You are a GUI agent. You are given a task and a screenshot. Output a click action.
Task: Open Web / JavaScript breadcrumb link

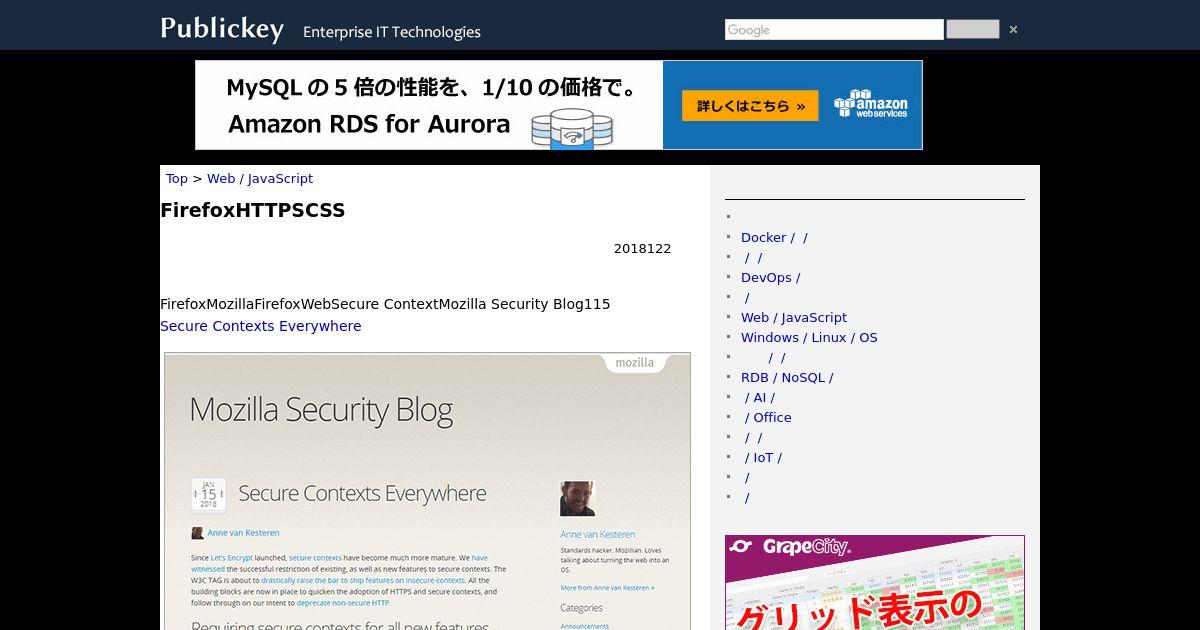260,178
